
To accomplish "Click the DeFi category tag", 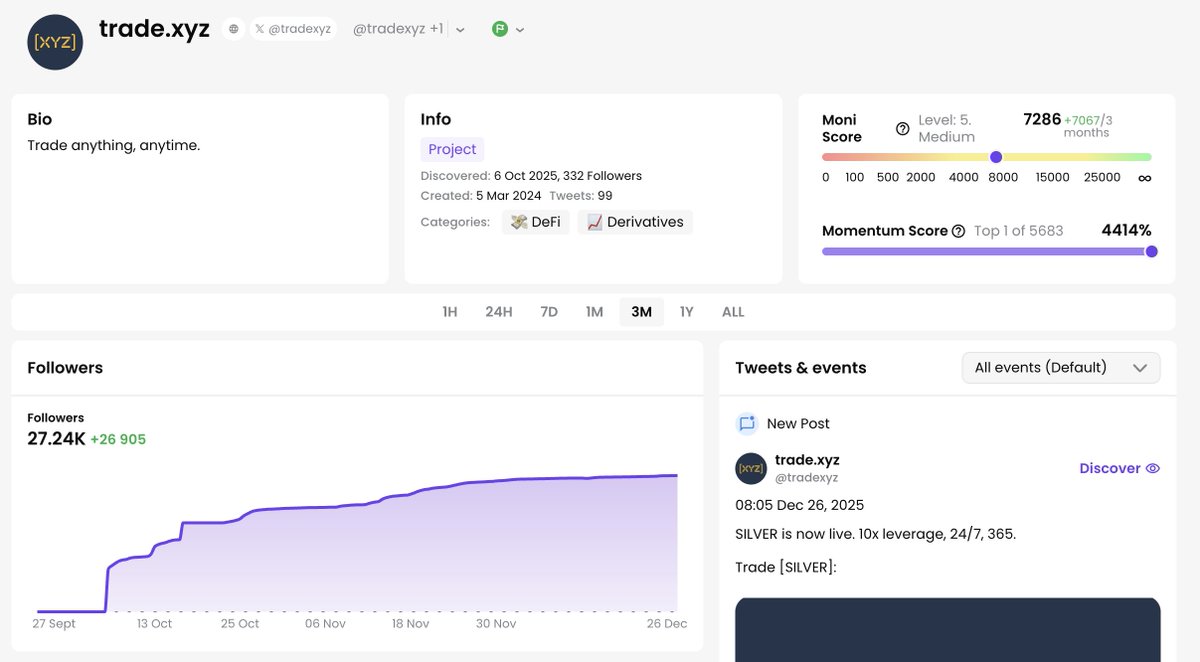I will click(x=536, y=222).
